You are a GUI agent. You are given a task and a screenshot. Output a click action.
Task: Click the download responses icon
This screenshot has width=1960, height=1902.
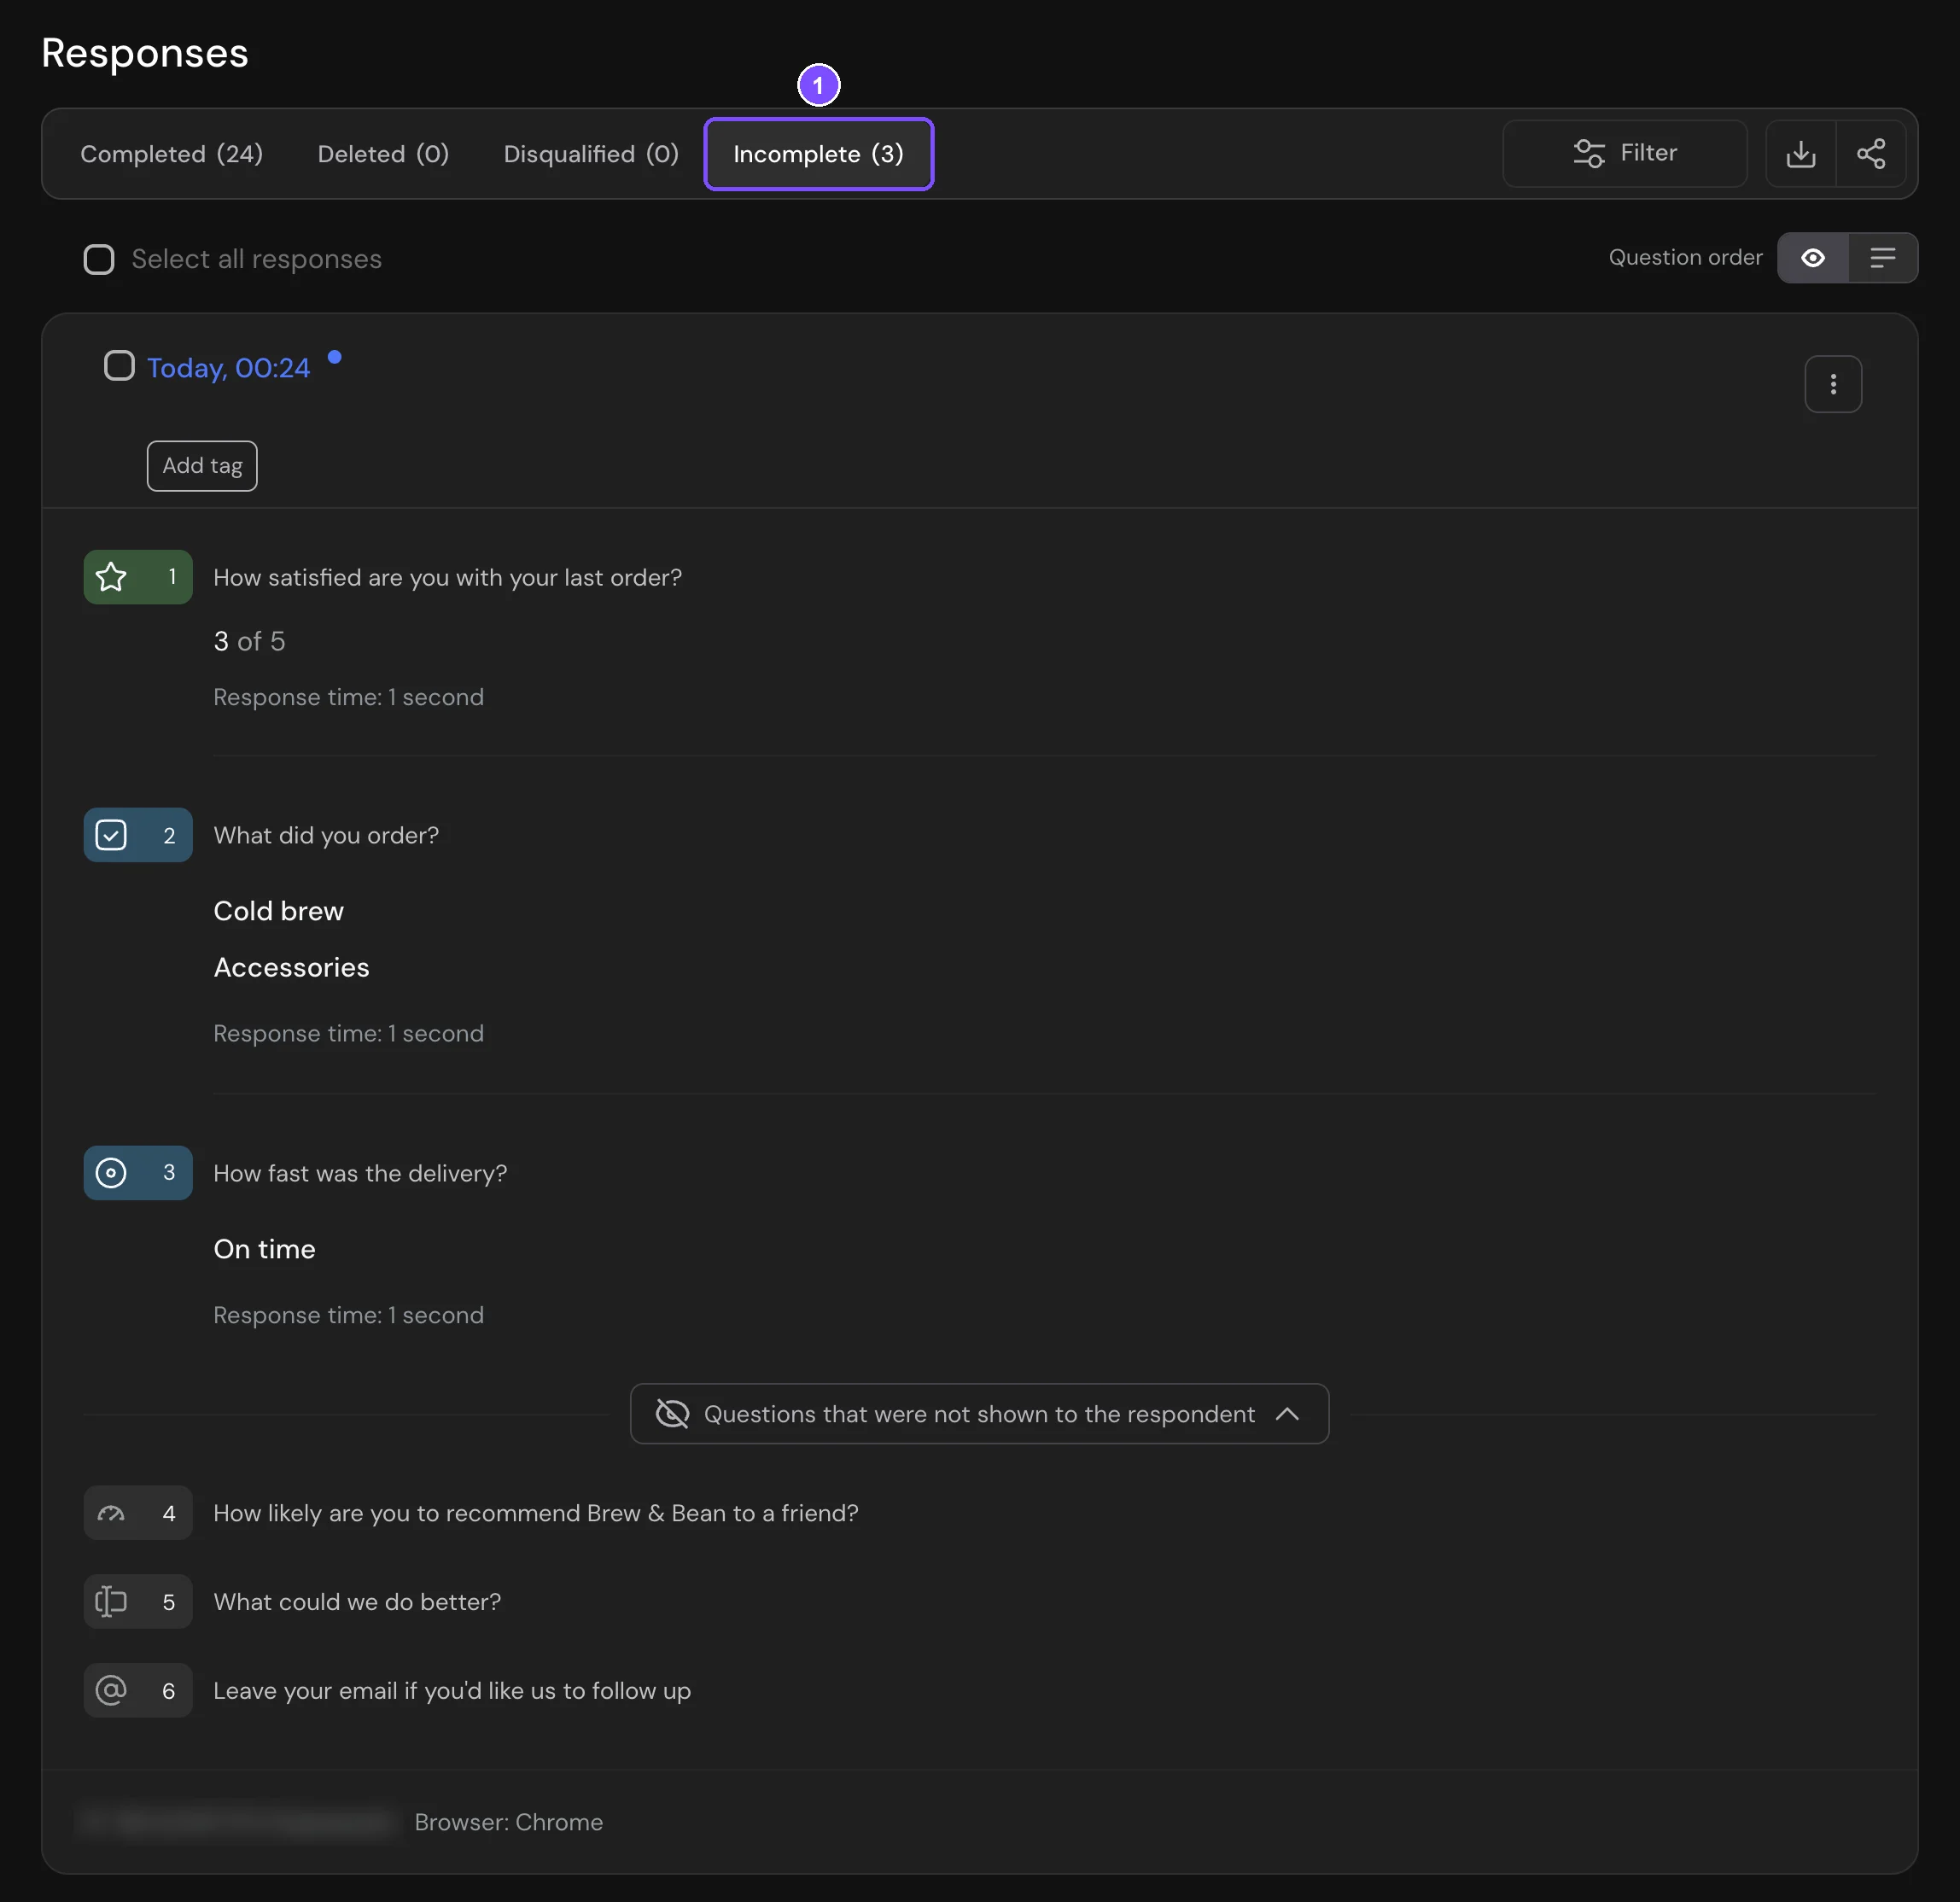coord(1800,154)
